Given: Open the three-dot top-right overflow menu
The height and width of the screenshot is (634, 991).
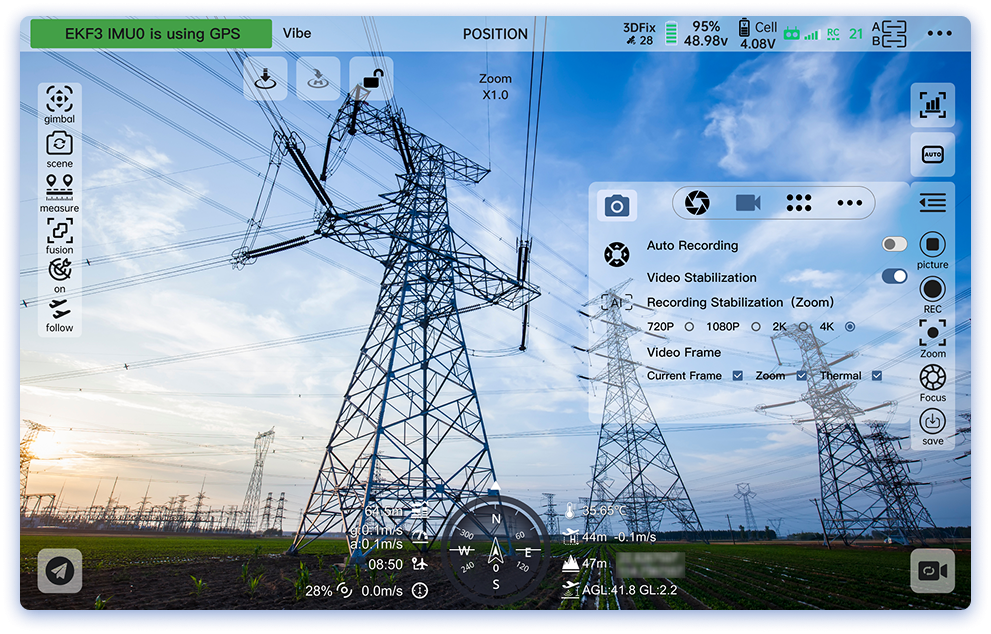Looking at the screenshot, I should click(x=939, y=33).
